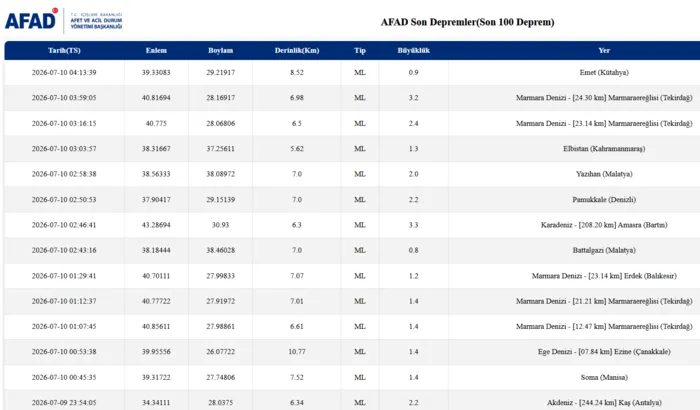Screen dimensions: 700x410
Task: Click the Yazıhan (Malatya) location entry
Action: tap(604, 174)
